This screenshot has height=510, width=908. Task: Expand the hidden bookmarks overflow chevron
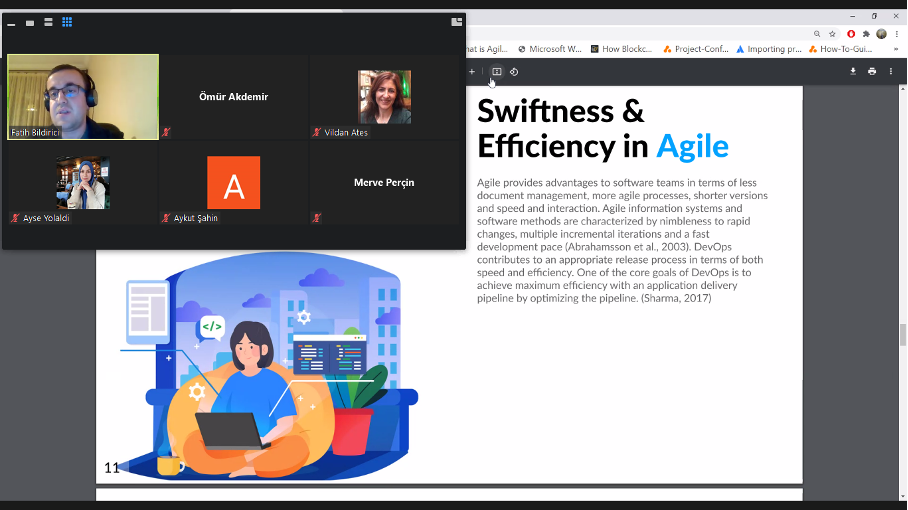click(x=894, y=49)
